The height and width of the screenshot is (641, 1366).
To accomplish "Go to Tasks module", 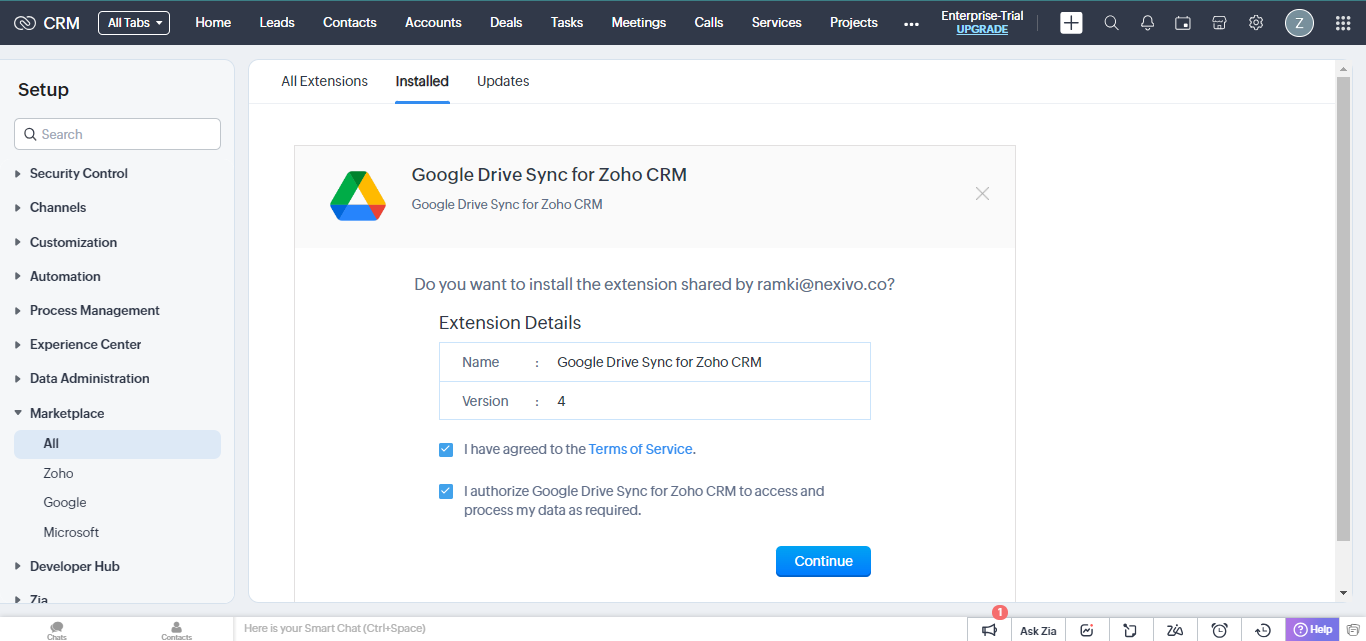I will tap(567, 23).
